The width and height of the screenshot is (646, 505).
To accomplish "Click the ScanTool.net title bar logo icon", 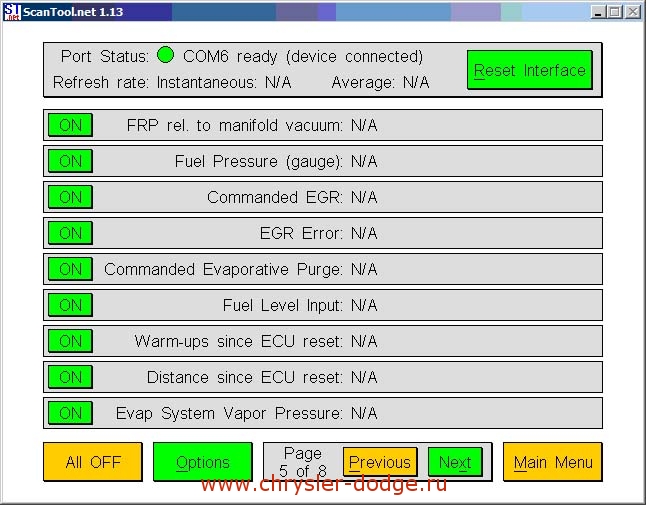I will coord(12,12).
